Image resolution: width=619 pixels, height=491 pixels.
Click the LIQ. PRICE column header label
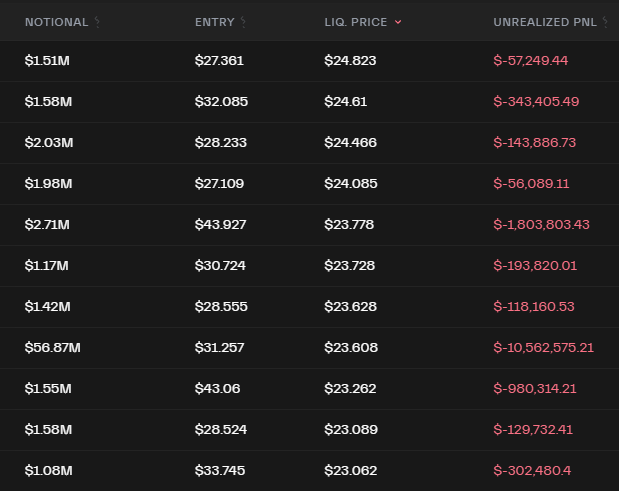click(354, 22)
